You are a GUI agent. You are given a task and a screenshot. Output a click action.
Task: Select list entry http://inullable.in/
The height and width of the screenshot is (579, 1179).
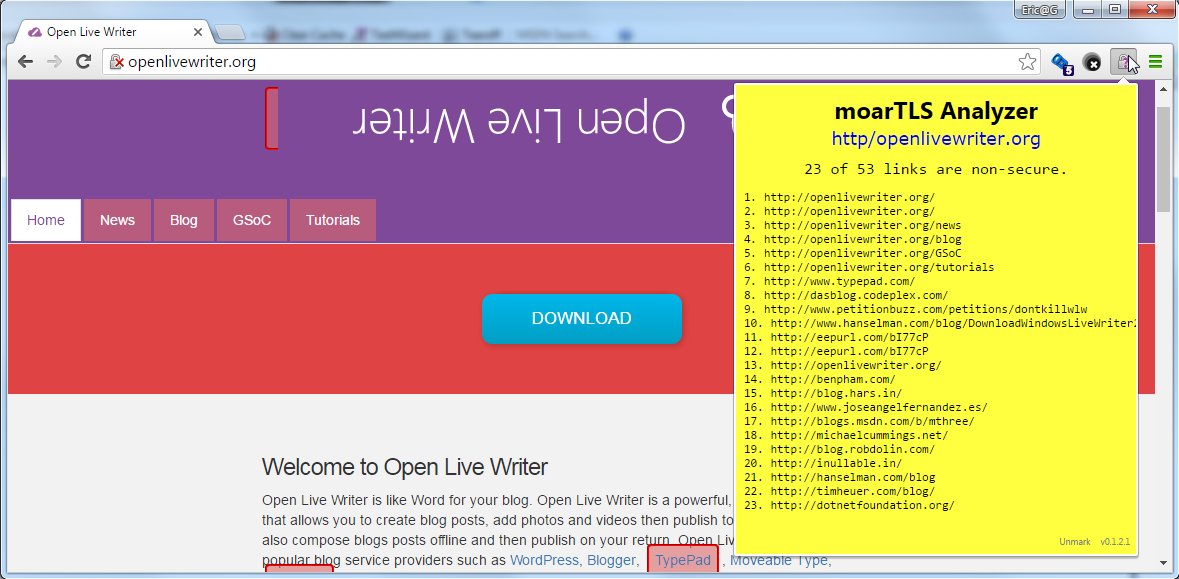836,463
